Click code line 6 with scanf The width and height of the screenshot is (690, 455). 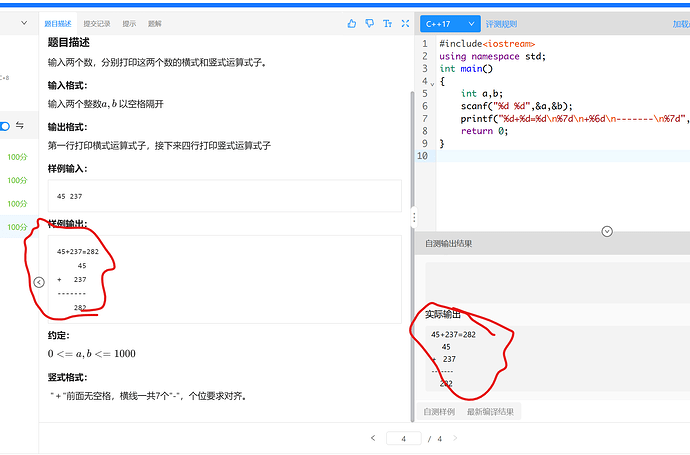point(517,106)
